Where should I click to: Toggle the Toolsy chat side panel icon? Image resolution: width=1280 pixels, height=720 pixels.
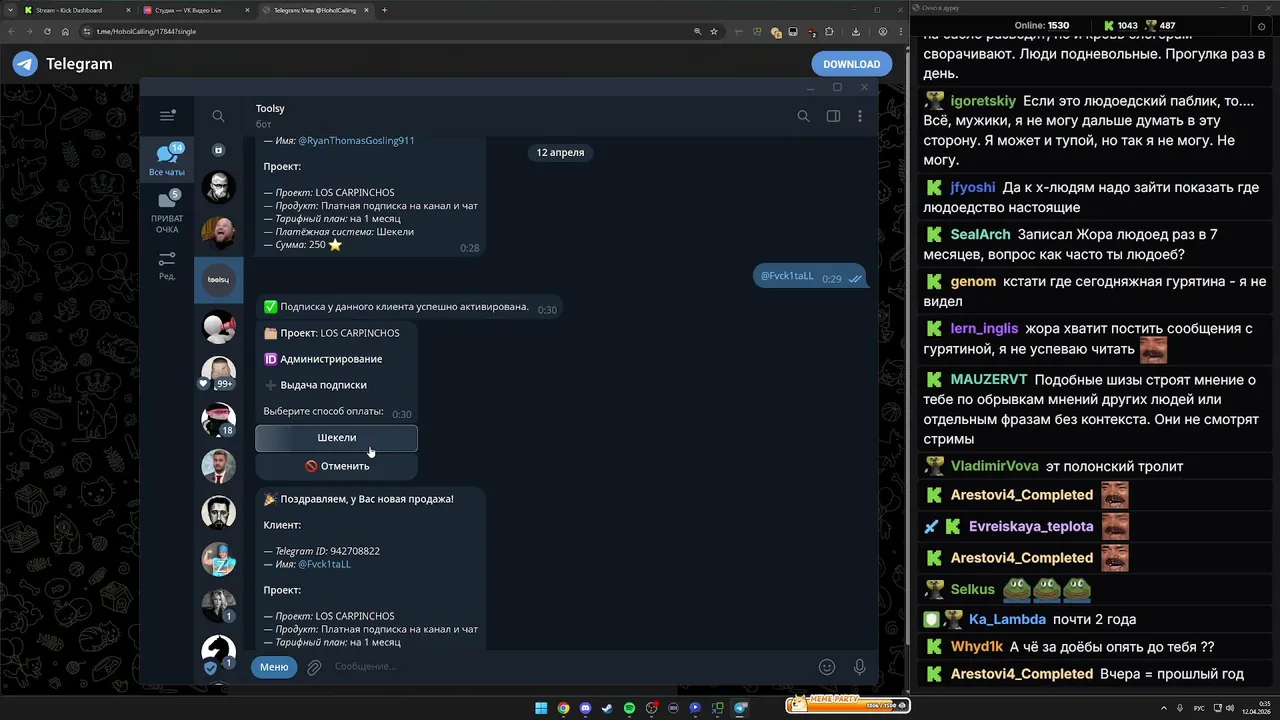[x=833, y=116]
